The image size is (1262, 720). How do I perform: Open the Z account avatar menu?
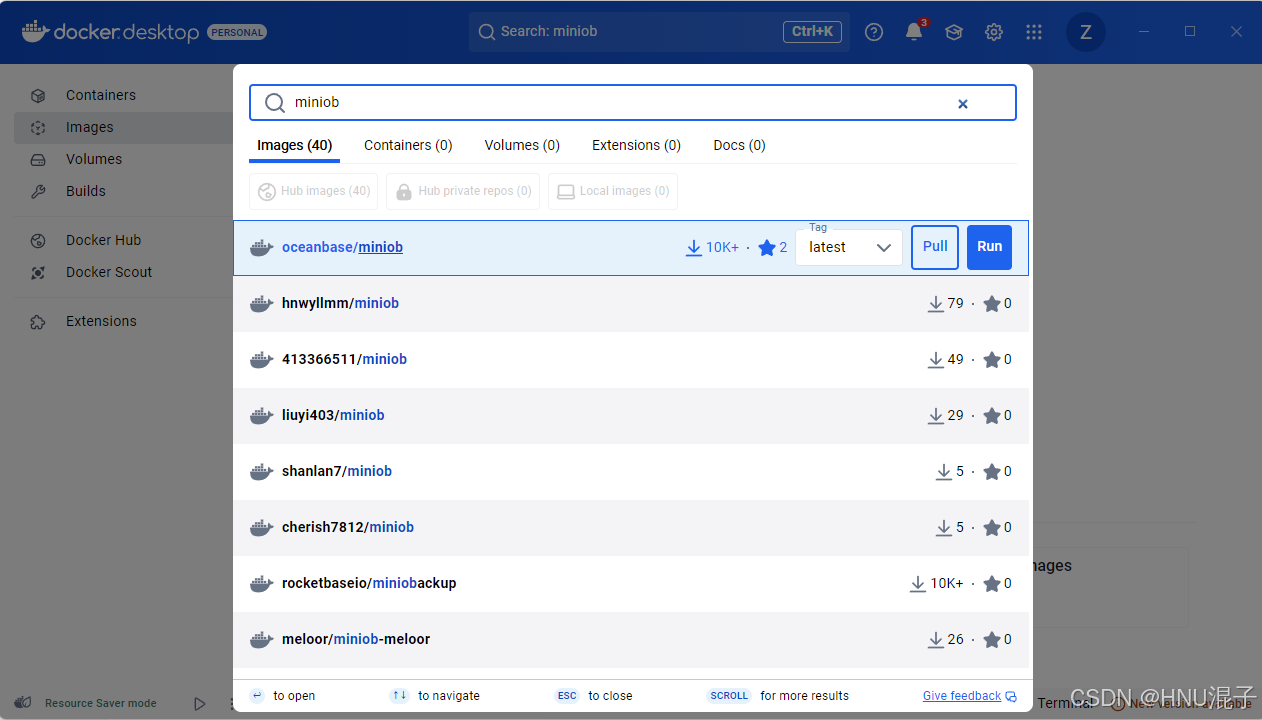(1085, 31)
